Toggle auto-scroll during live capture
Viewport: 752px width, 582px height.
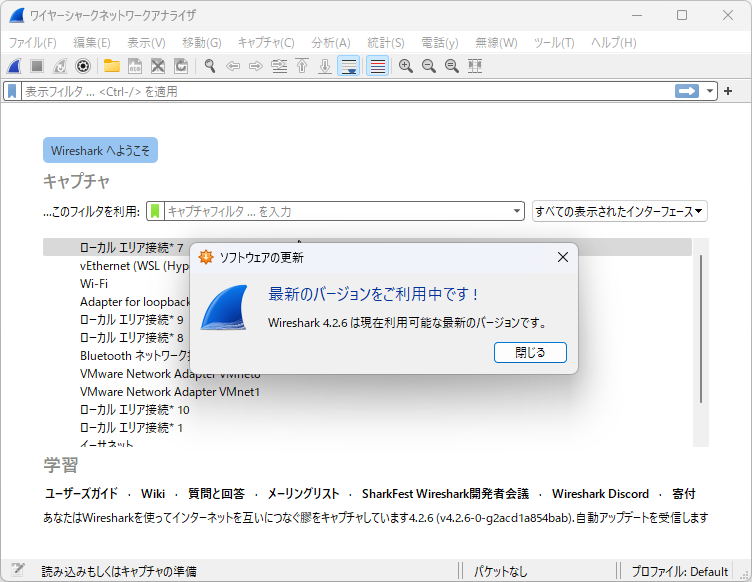(x=349, y=66)
